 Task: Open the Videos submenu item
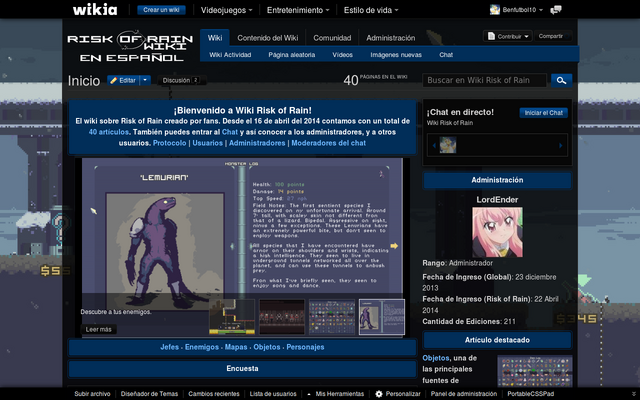(342, 55)
